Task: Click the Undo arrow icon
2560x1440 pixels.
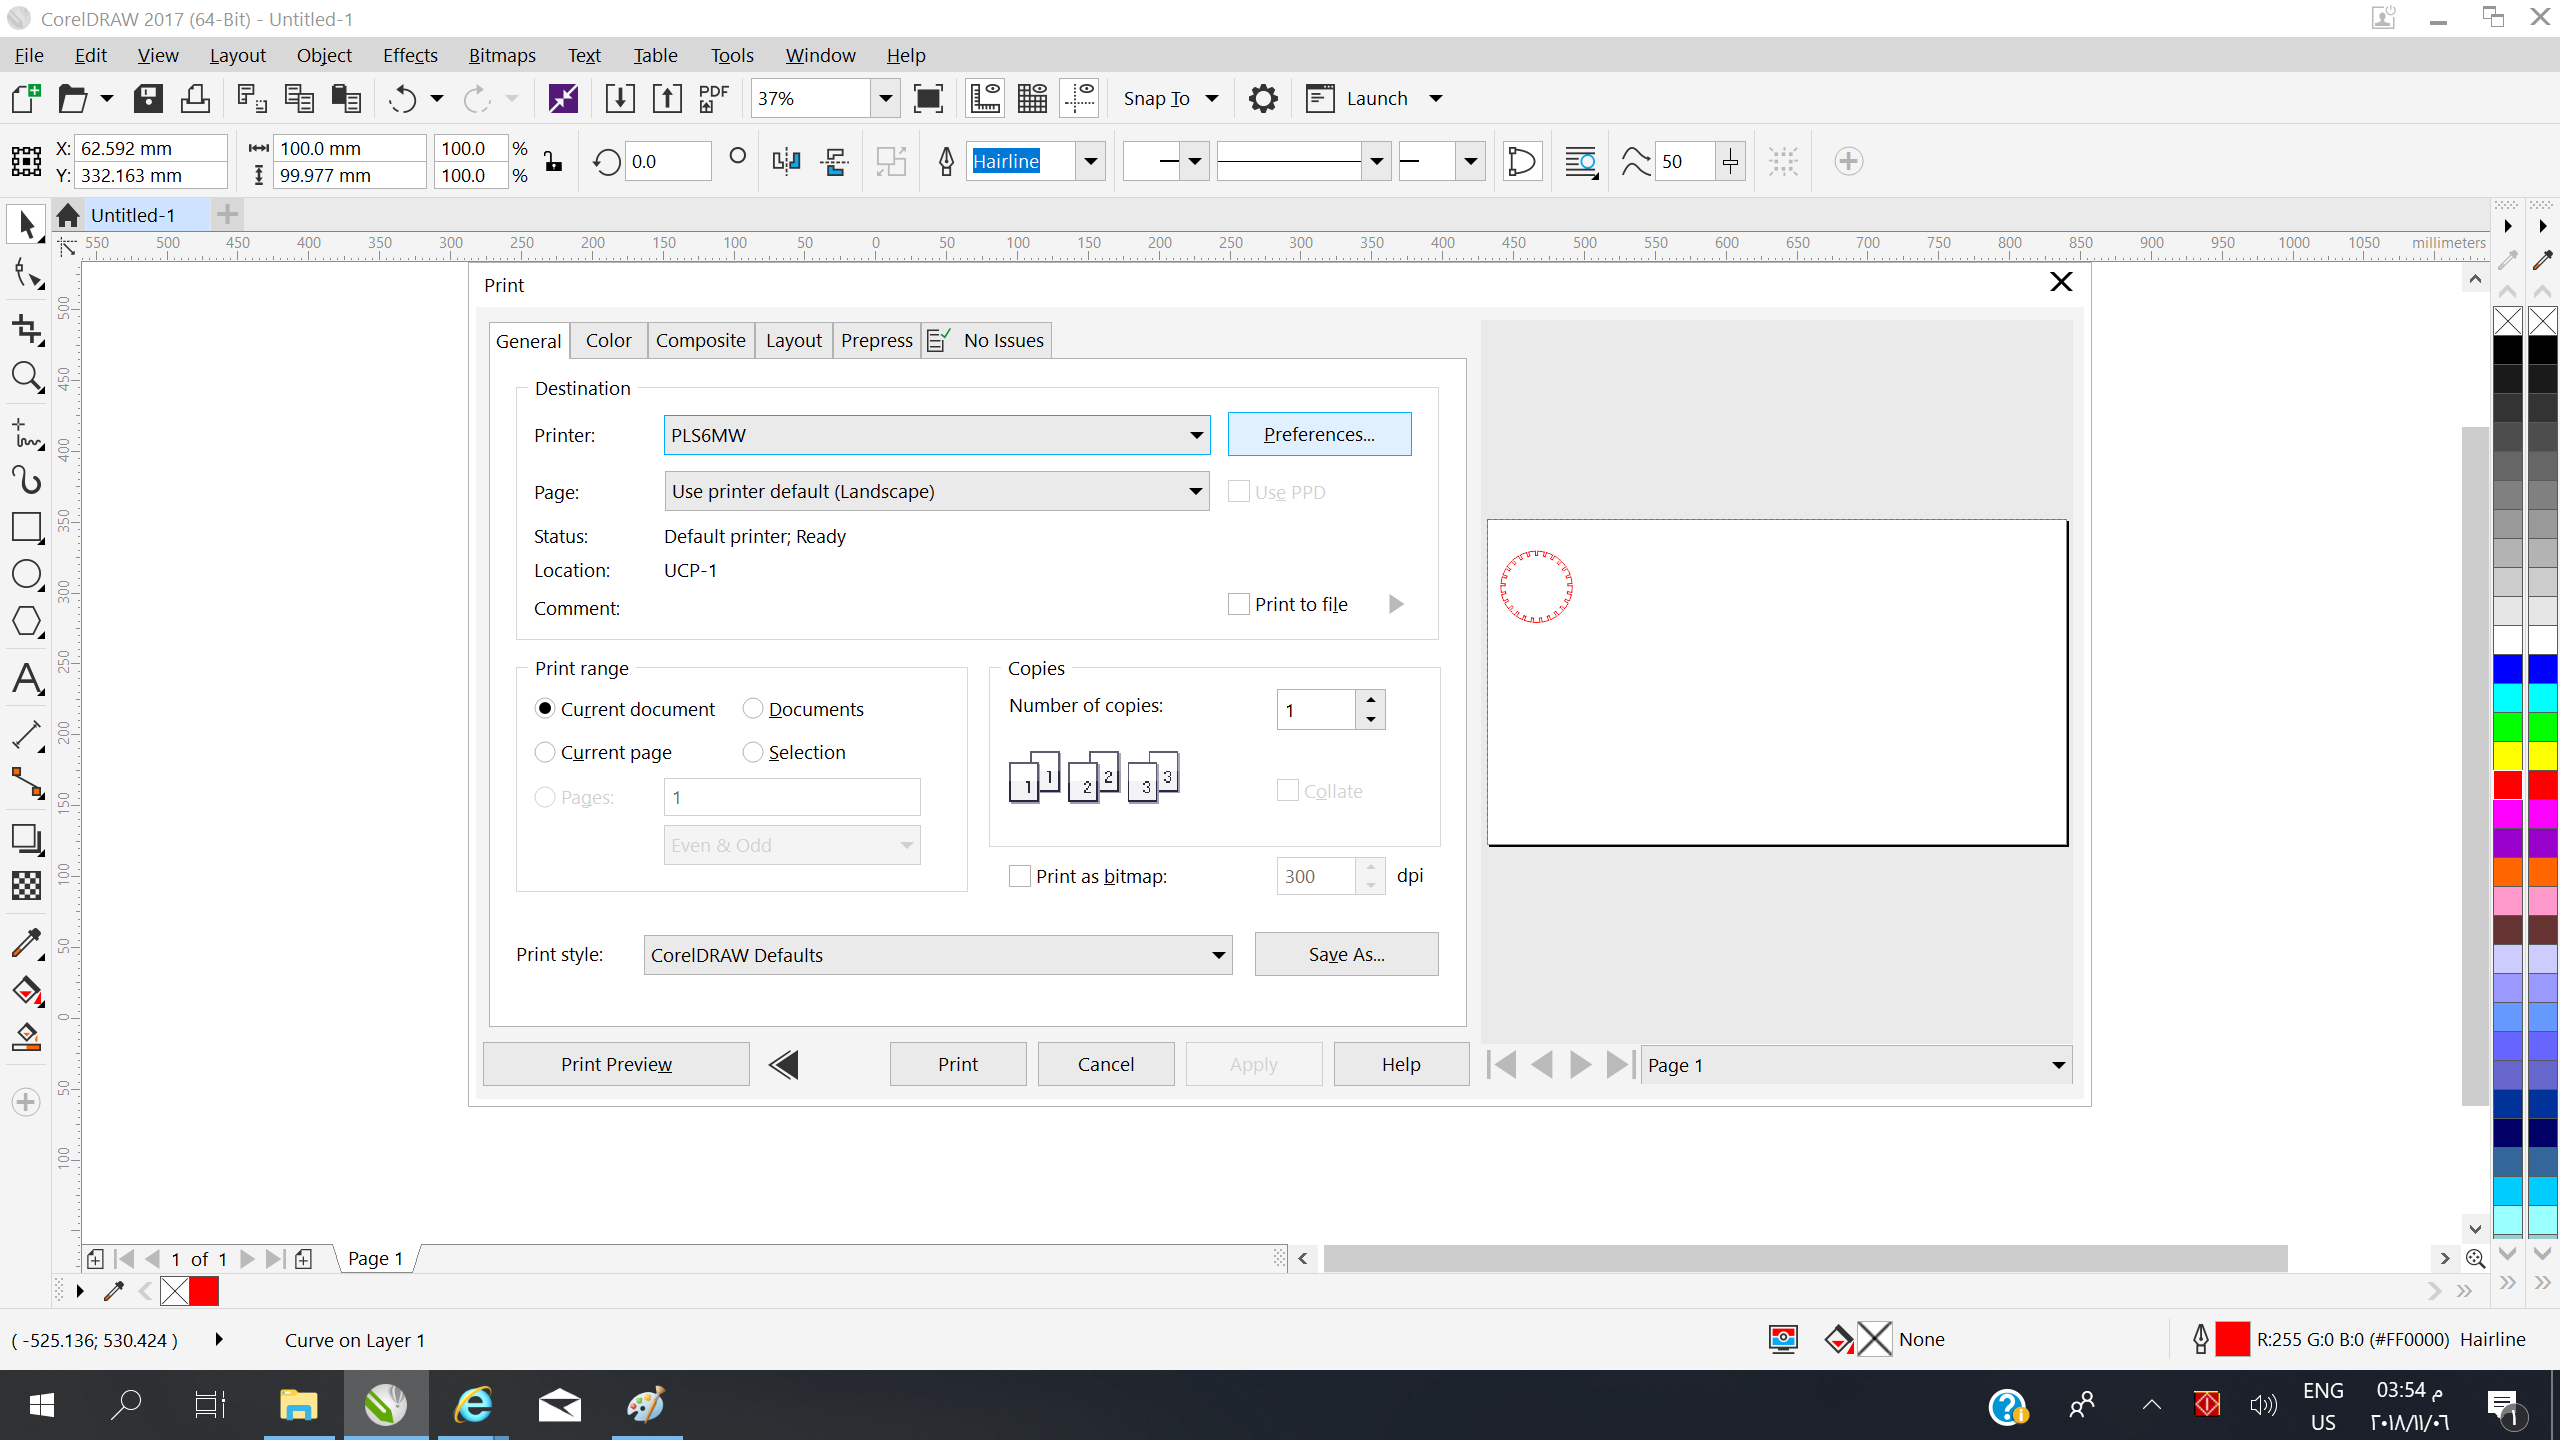Action: click(x=402, y=98)
